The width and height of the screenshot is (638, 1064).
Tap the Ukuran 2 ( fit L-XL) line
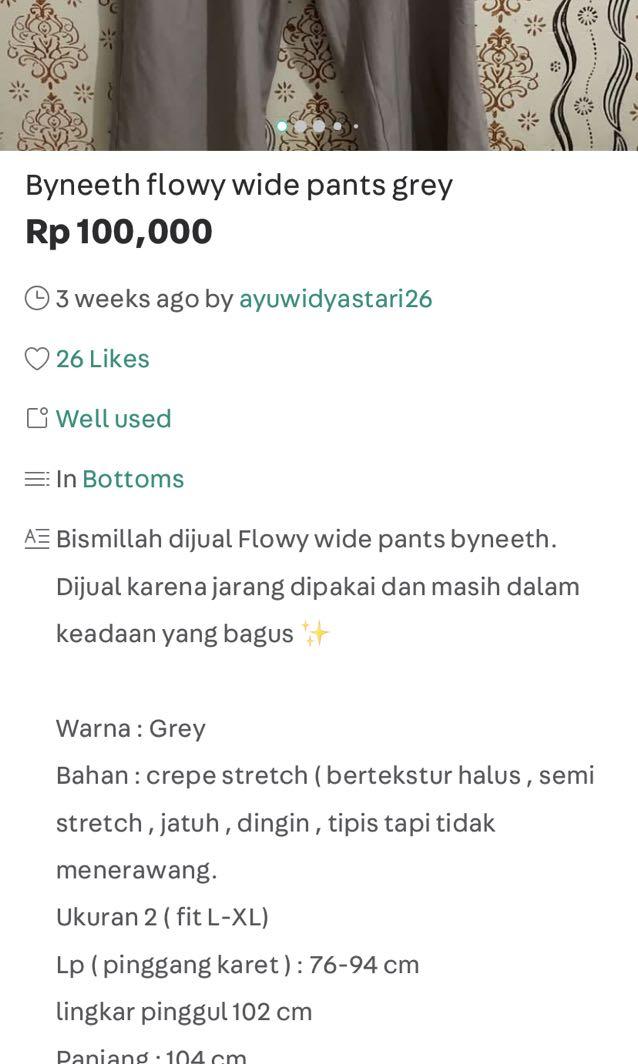pos(162,917)
